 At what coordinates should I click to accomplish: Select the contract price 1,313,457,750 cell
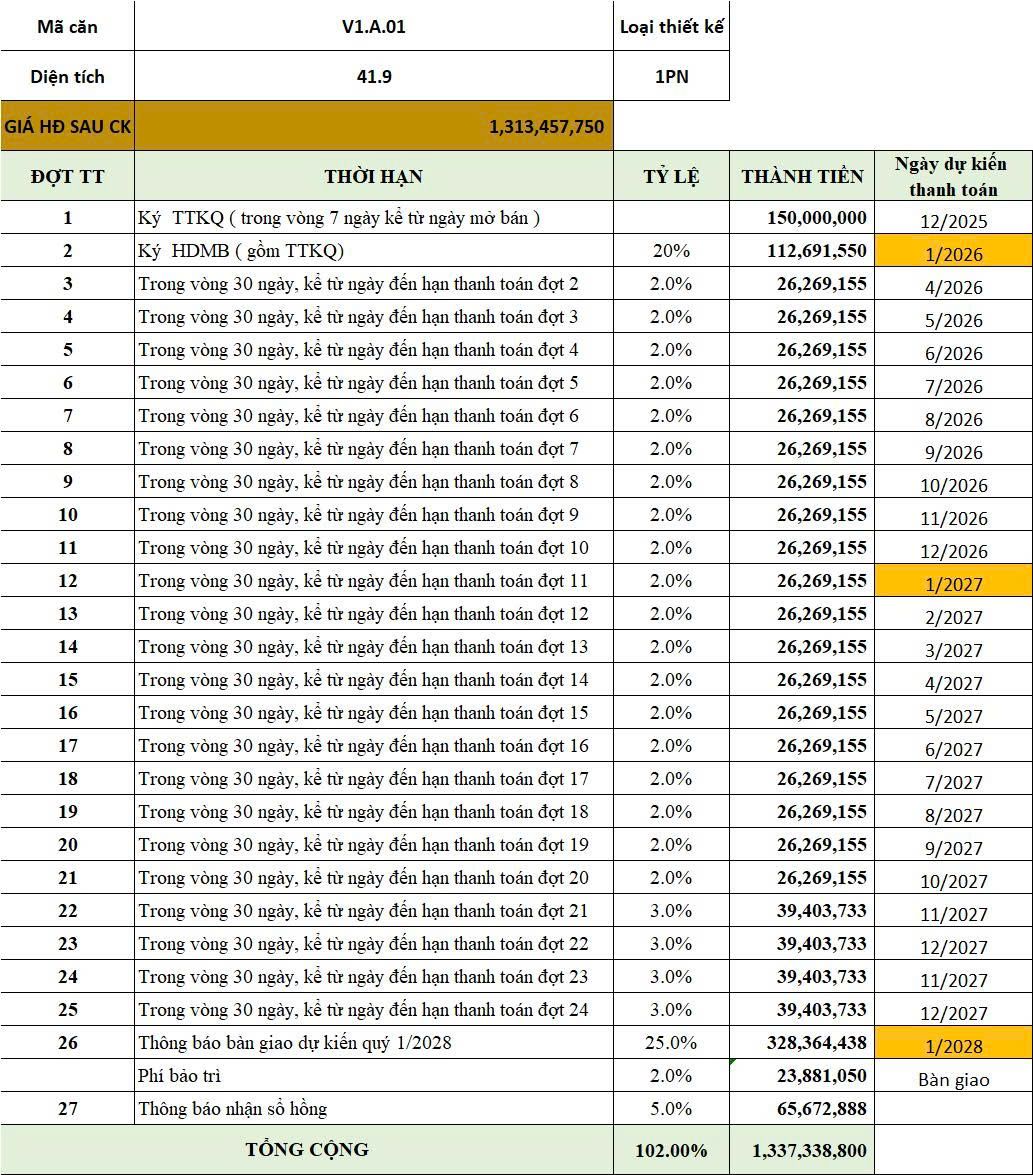[373, 127]
